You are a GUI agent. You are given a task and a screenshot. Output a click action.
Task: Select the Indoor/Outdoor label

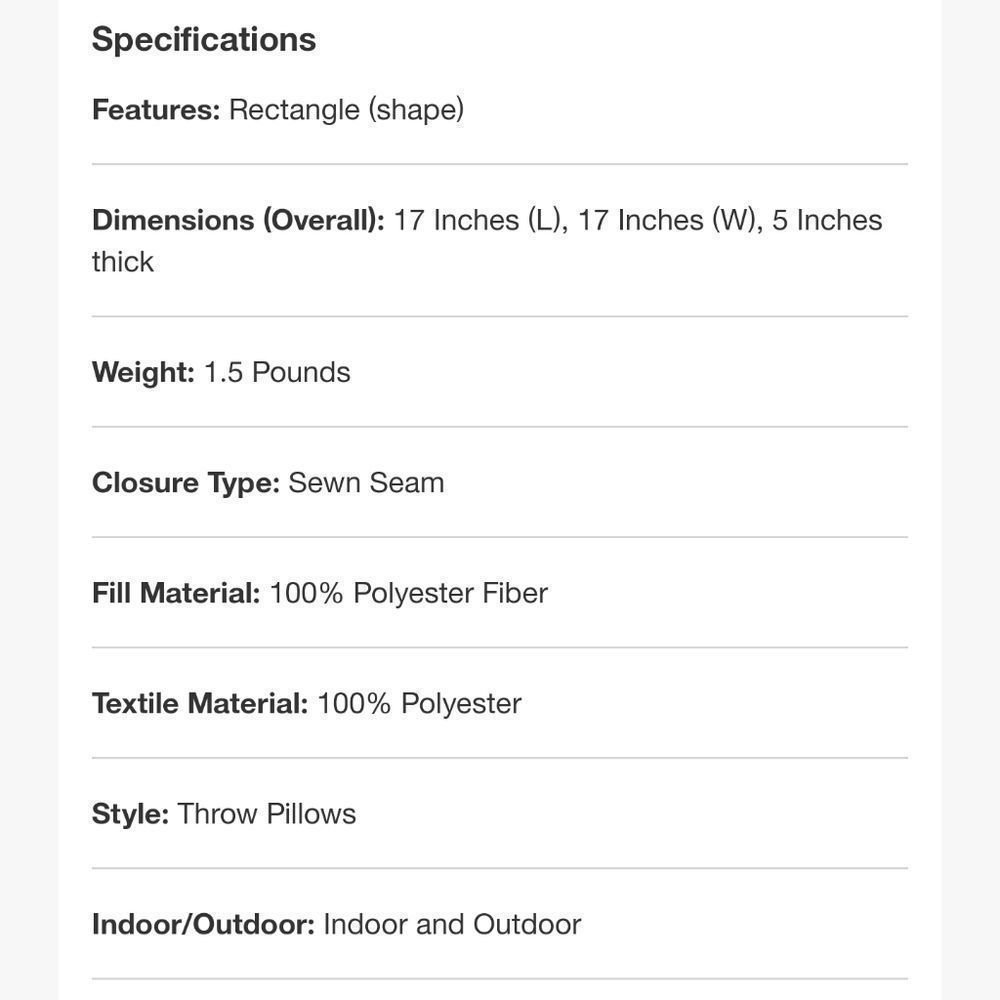coord(203,925)
